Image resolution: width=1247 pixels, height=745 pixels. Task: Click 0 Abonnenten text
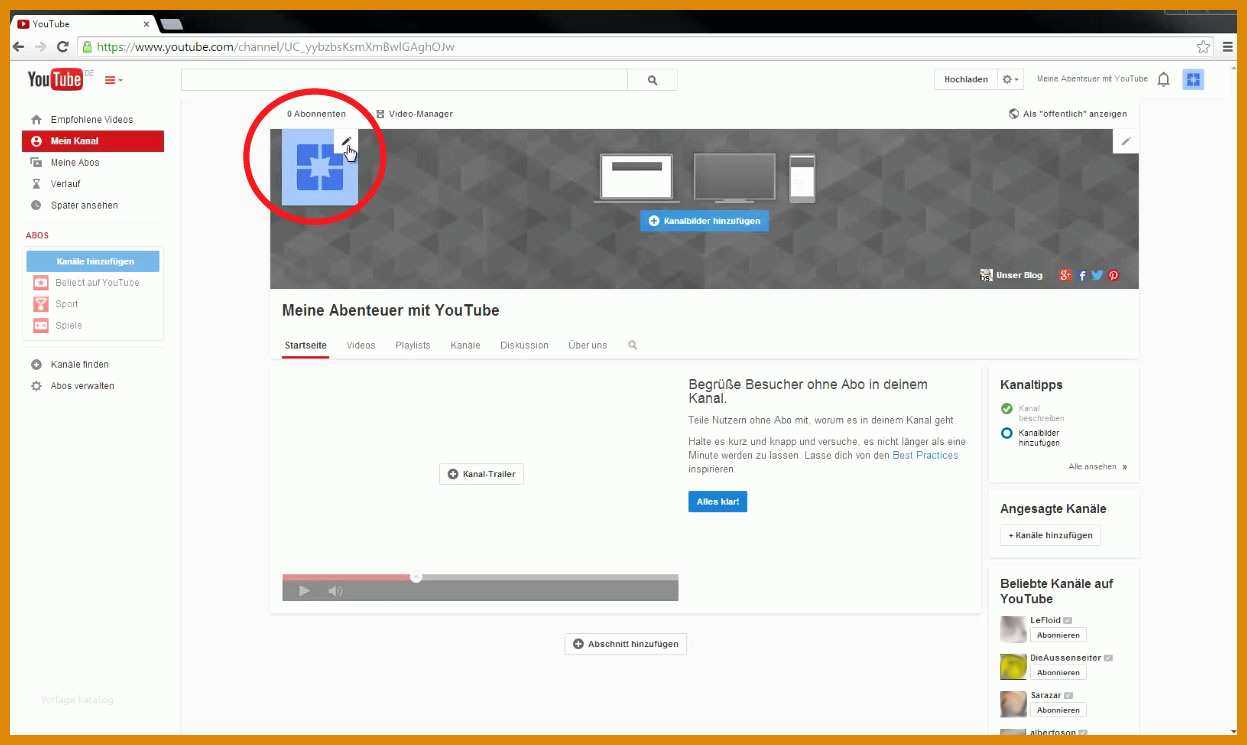316,114
